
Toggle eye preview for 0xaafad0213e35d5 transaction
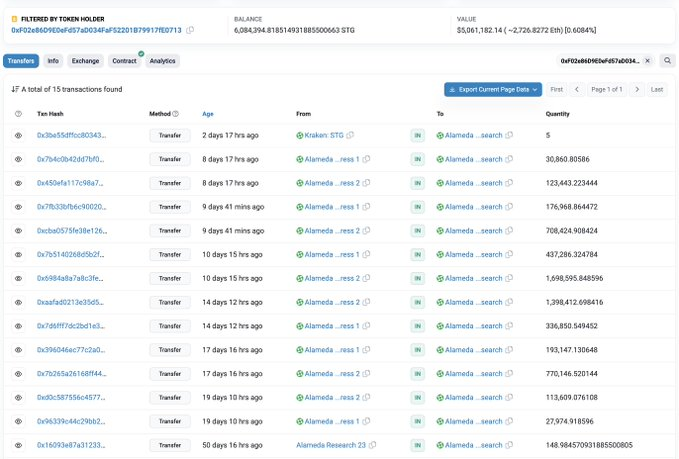[x=18, y=302]
